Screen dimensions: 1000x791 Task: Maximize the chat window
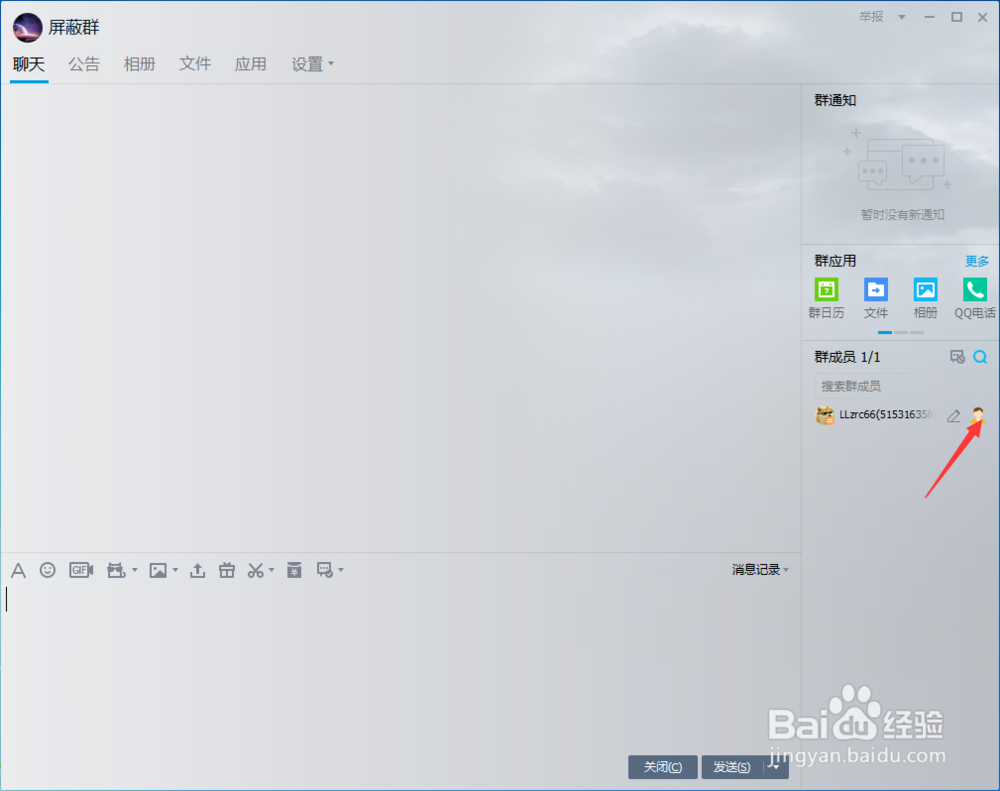coord(957,17)
